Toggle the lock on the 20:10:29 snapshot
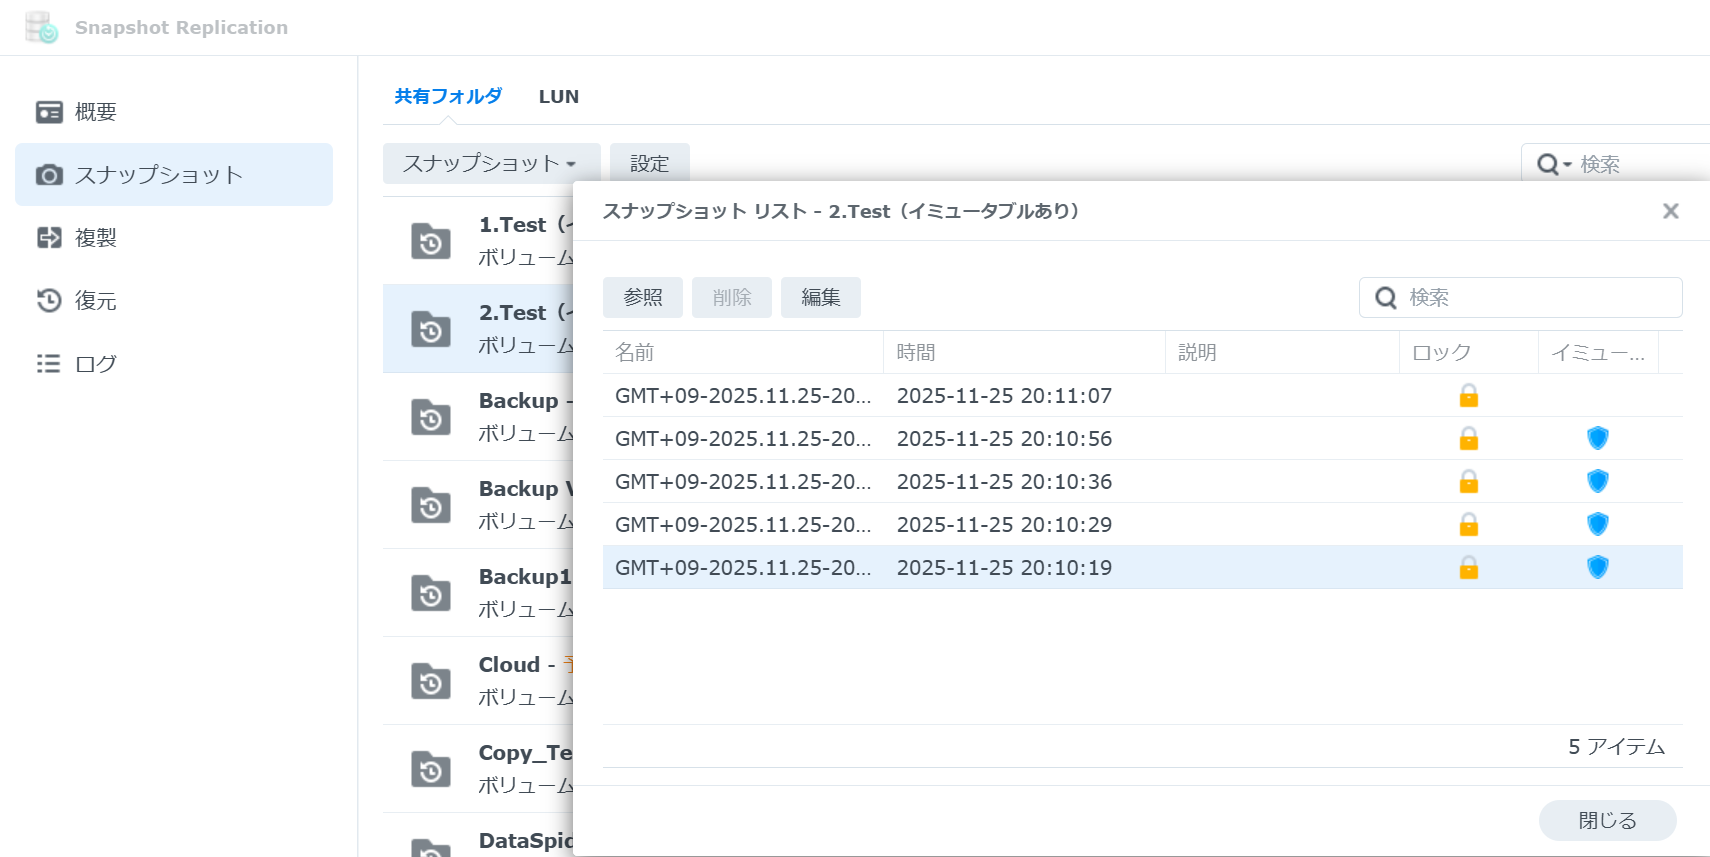 coord(1468,525)
